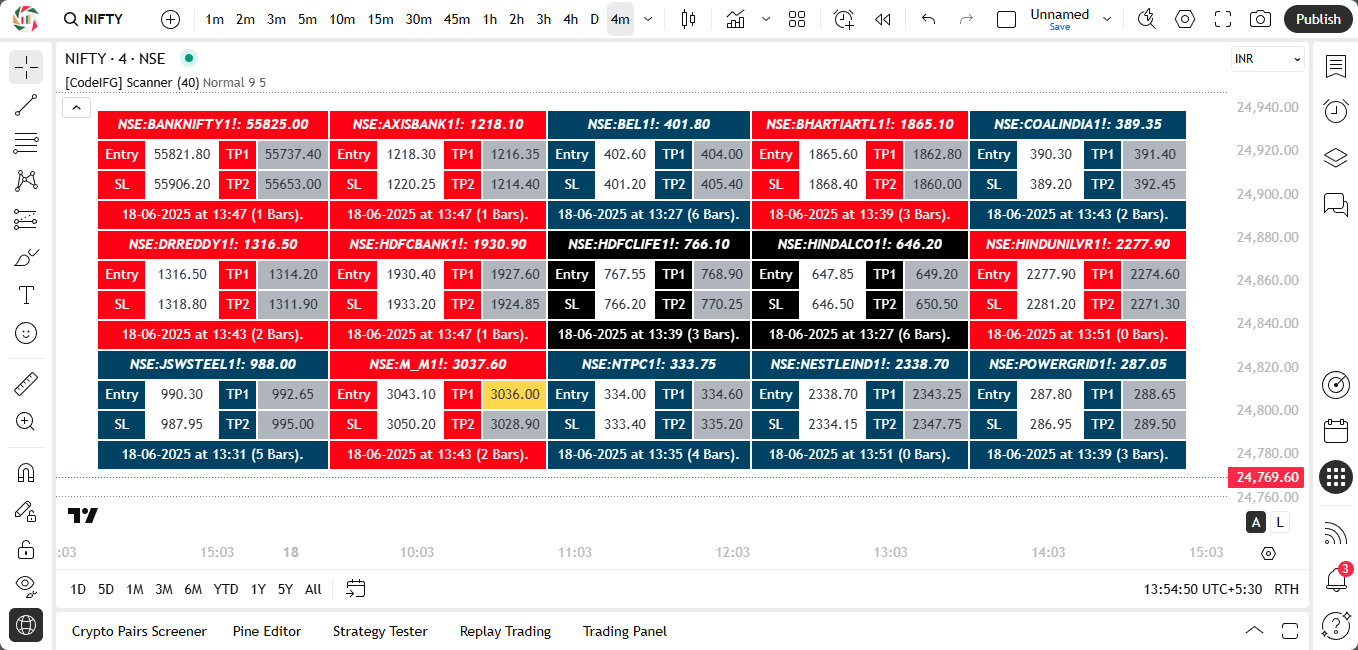Select the brush drawing tool

26,257
